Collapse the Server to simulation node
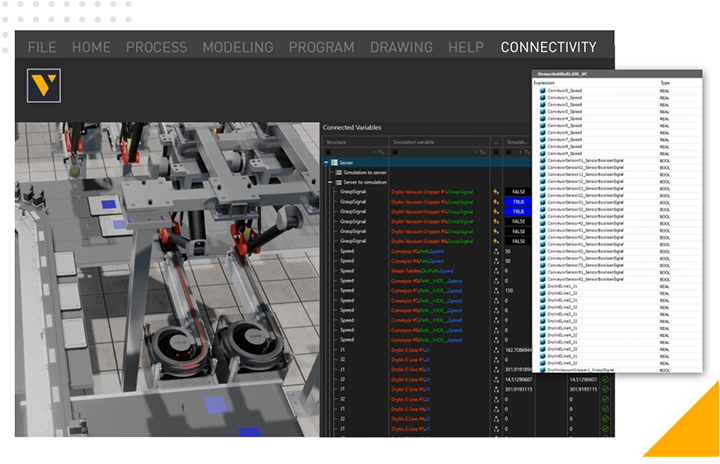Viewport: 720px width, 464px height. (329, 181)
